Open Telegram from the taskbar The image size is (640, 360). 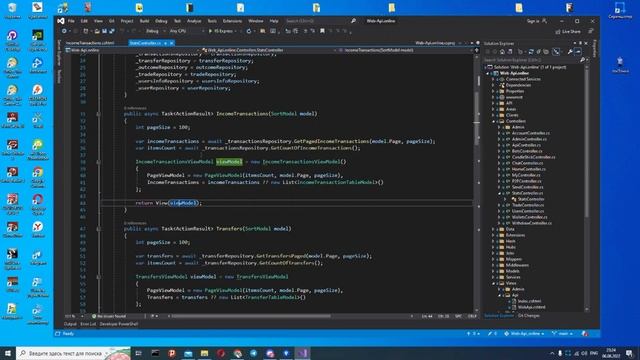pos(253,353)
